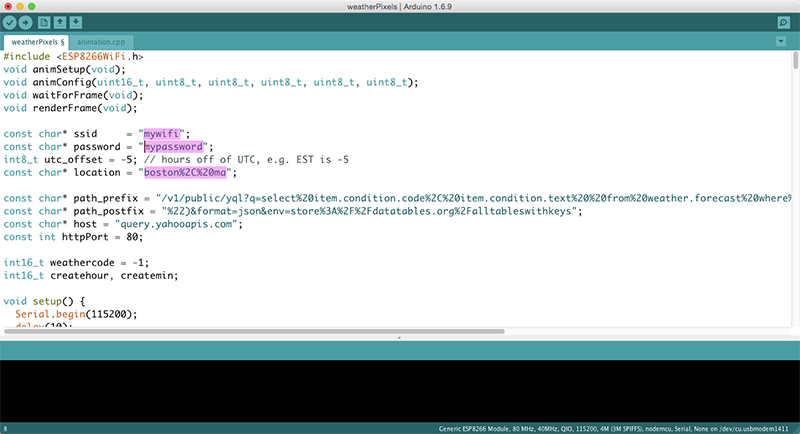Click the Verify checkmark button
Image resolution: width=800 pixels, height=434 pixels.
(10, 22)
